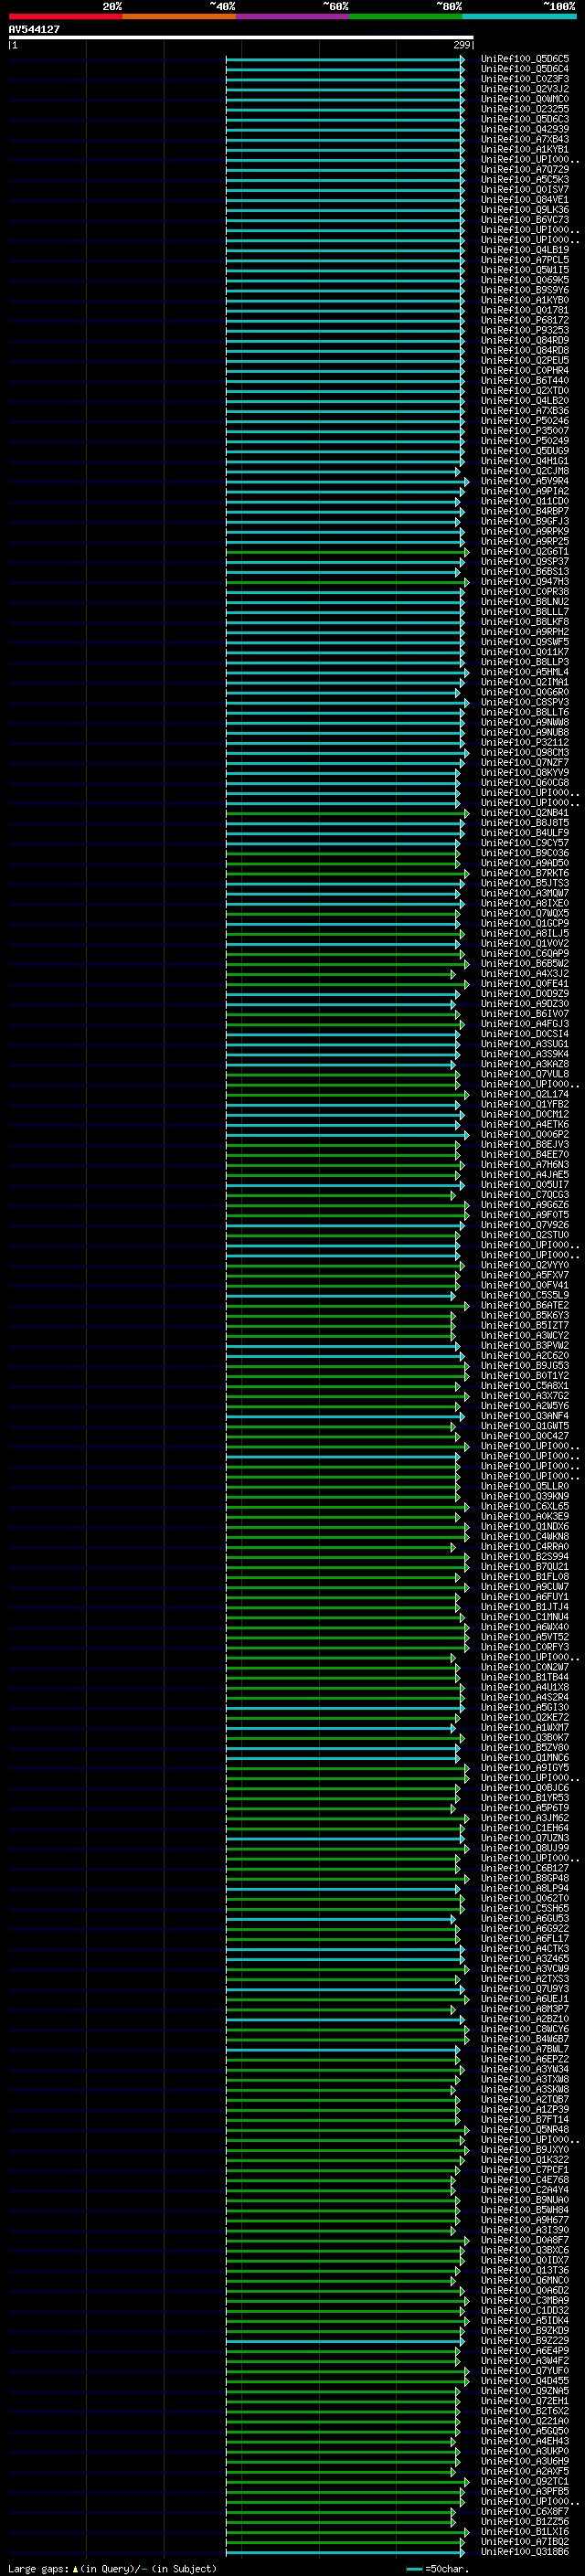The height and width of the screenshot is (2576, 585).
Task: Open hit UniRef100_P68172
Action: click(x=525, y=320)
